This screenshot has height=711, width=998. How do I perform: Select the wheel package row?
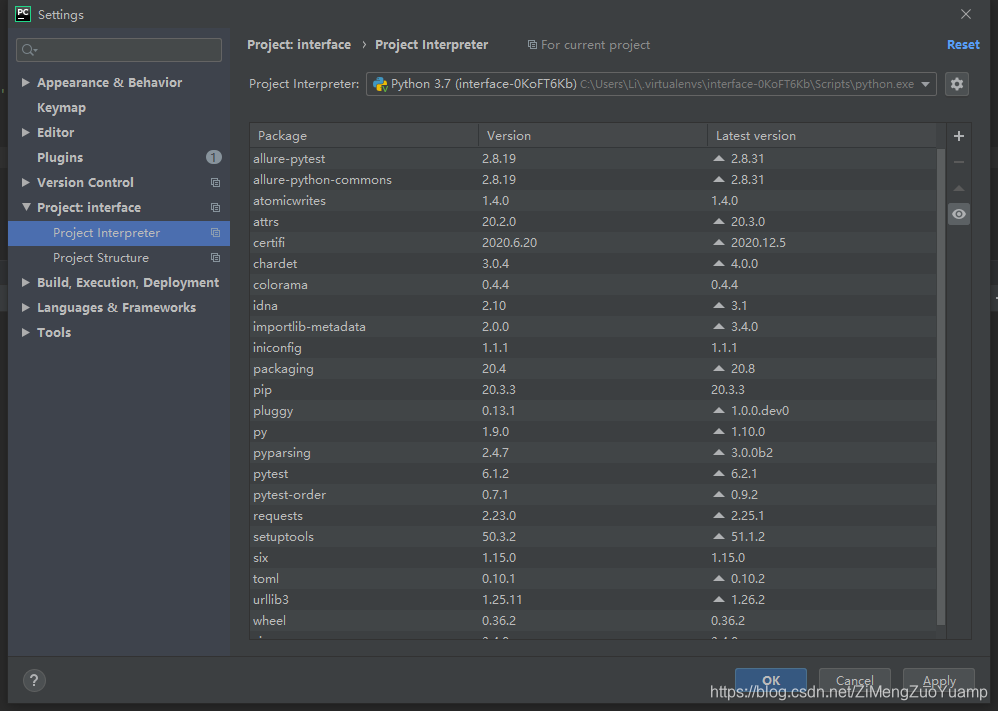tap(593, 621)
